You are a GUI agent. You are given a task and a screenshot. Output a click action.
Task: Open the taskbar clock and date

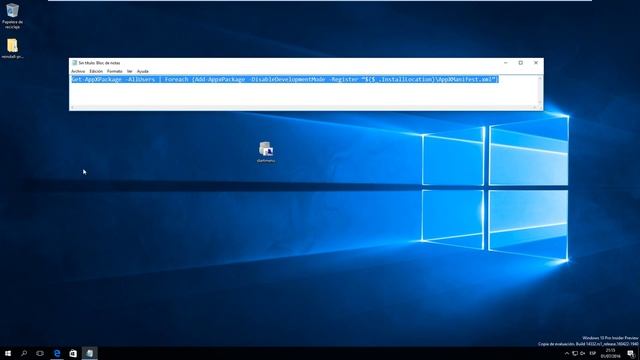pos(611,353)
